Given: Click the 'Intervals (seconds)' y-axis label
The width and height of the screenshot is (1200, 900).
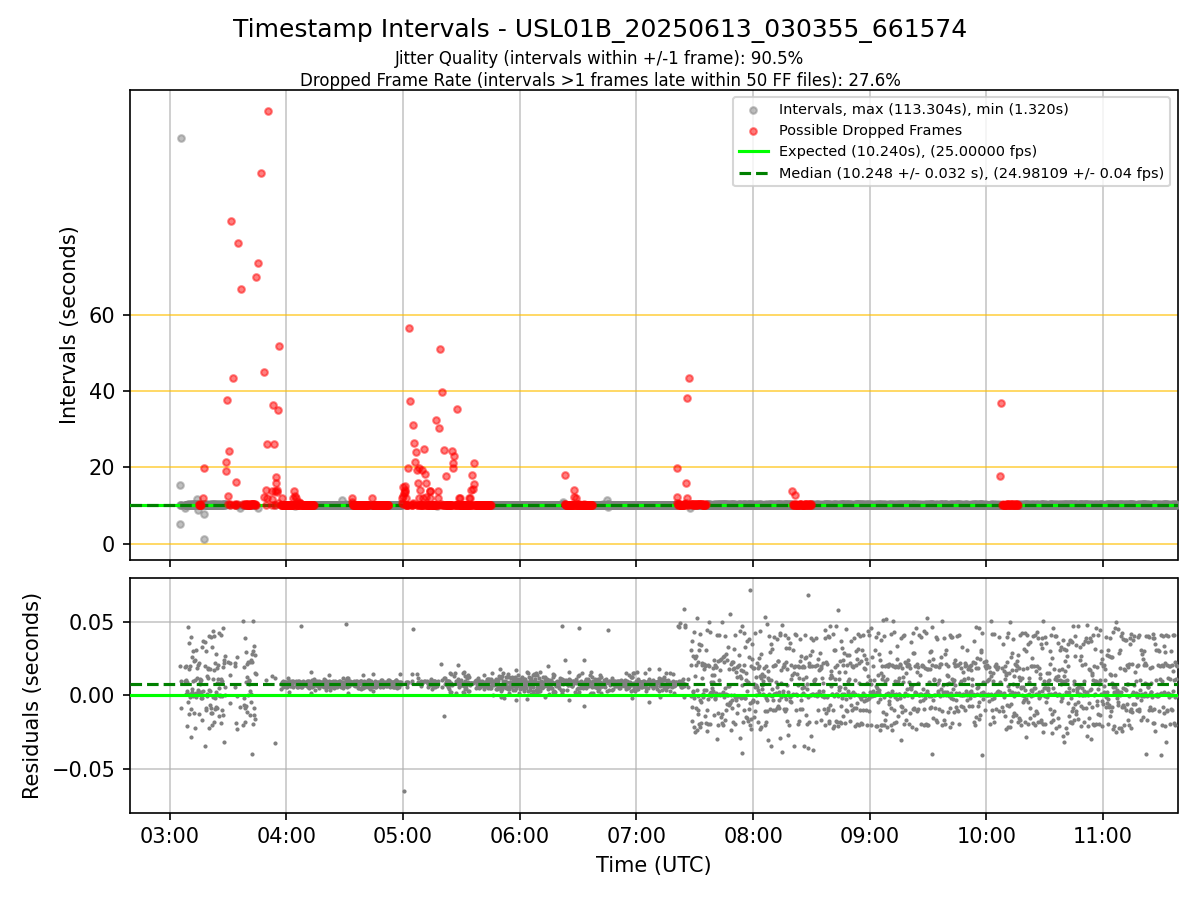Looking at the screenshot, I should coord(69,325).
